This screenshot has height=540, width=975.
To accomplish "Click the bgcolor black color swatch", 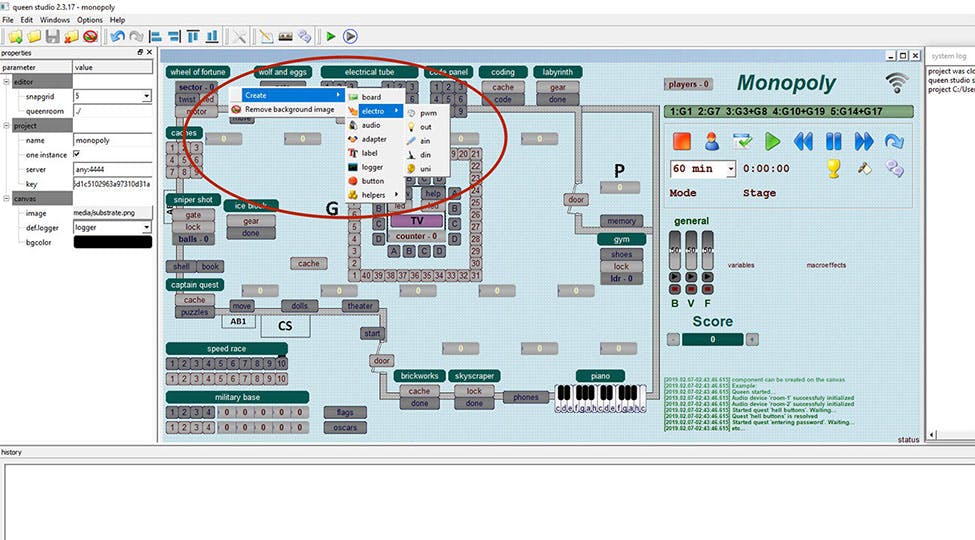I will point(112,242).
